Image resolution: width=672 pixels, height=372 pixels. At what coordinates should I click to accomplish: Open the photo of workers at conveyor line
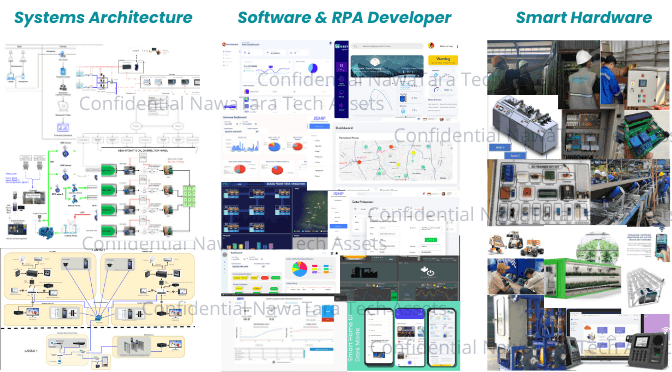[x=630, y=192]
